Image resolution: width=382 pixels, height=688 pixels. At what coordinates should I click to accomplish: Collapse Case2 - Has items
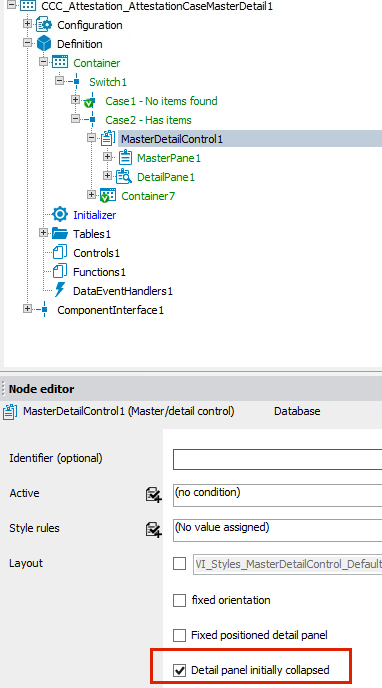[75, 119]
